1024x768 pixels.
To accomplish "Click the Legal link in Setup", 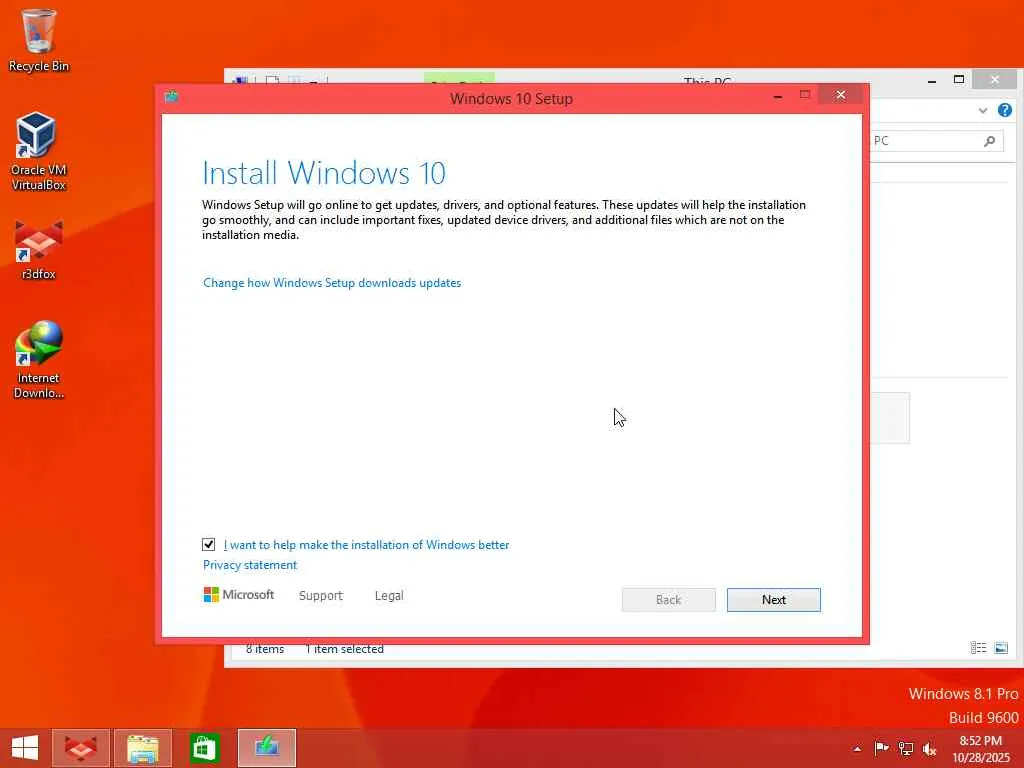I will 389,596.
